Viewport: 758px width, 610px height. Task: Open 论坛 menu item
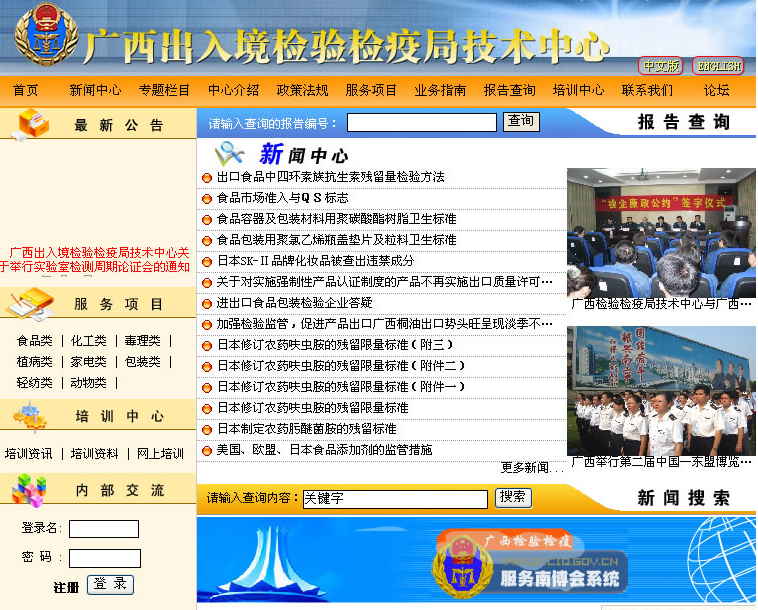(x=716, y=90)
